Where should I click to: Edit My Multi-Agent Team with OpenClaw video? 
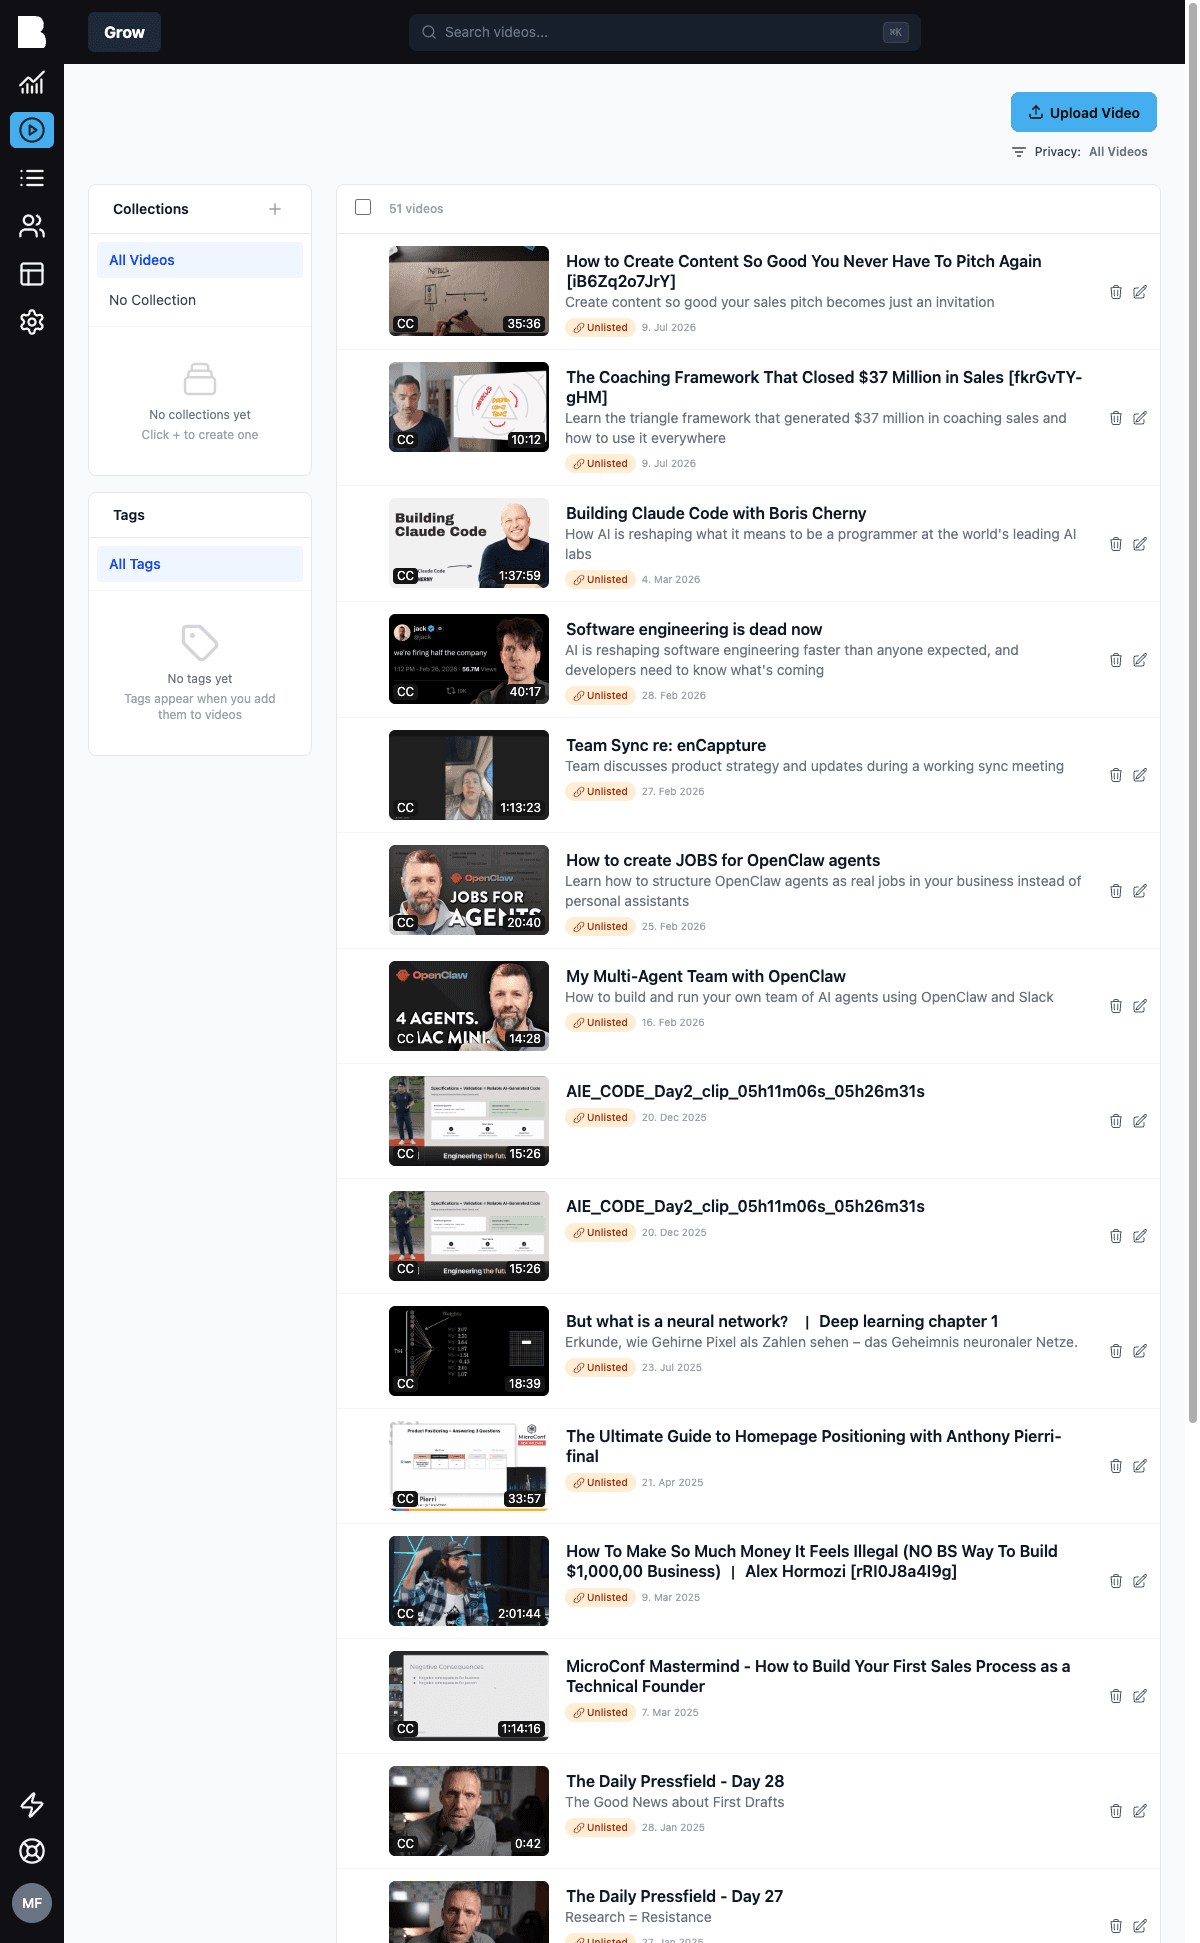pyautogui.click(x=1140, y=1006)
